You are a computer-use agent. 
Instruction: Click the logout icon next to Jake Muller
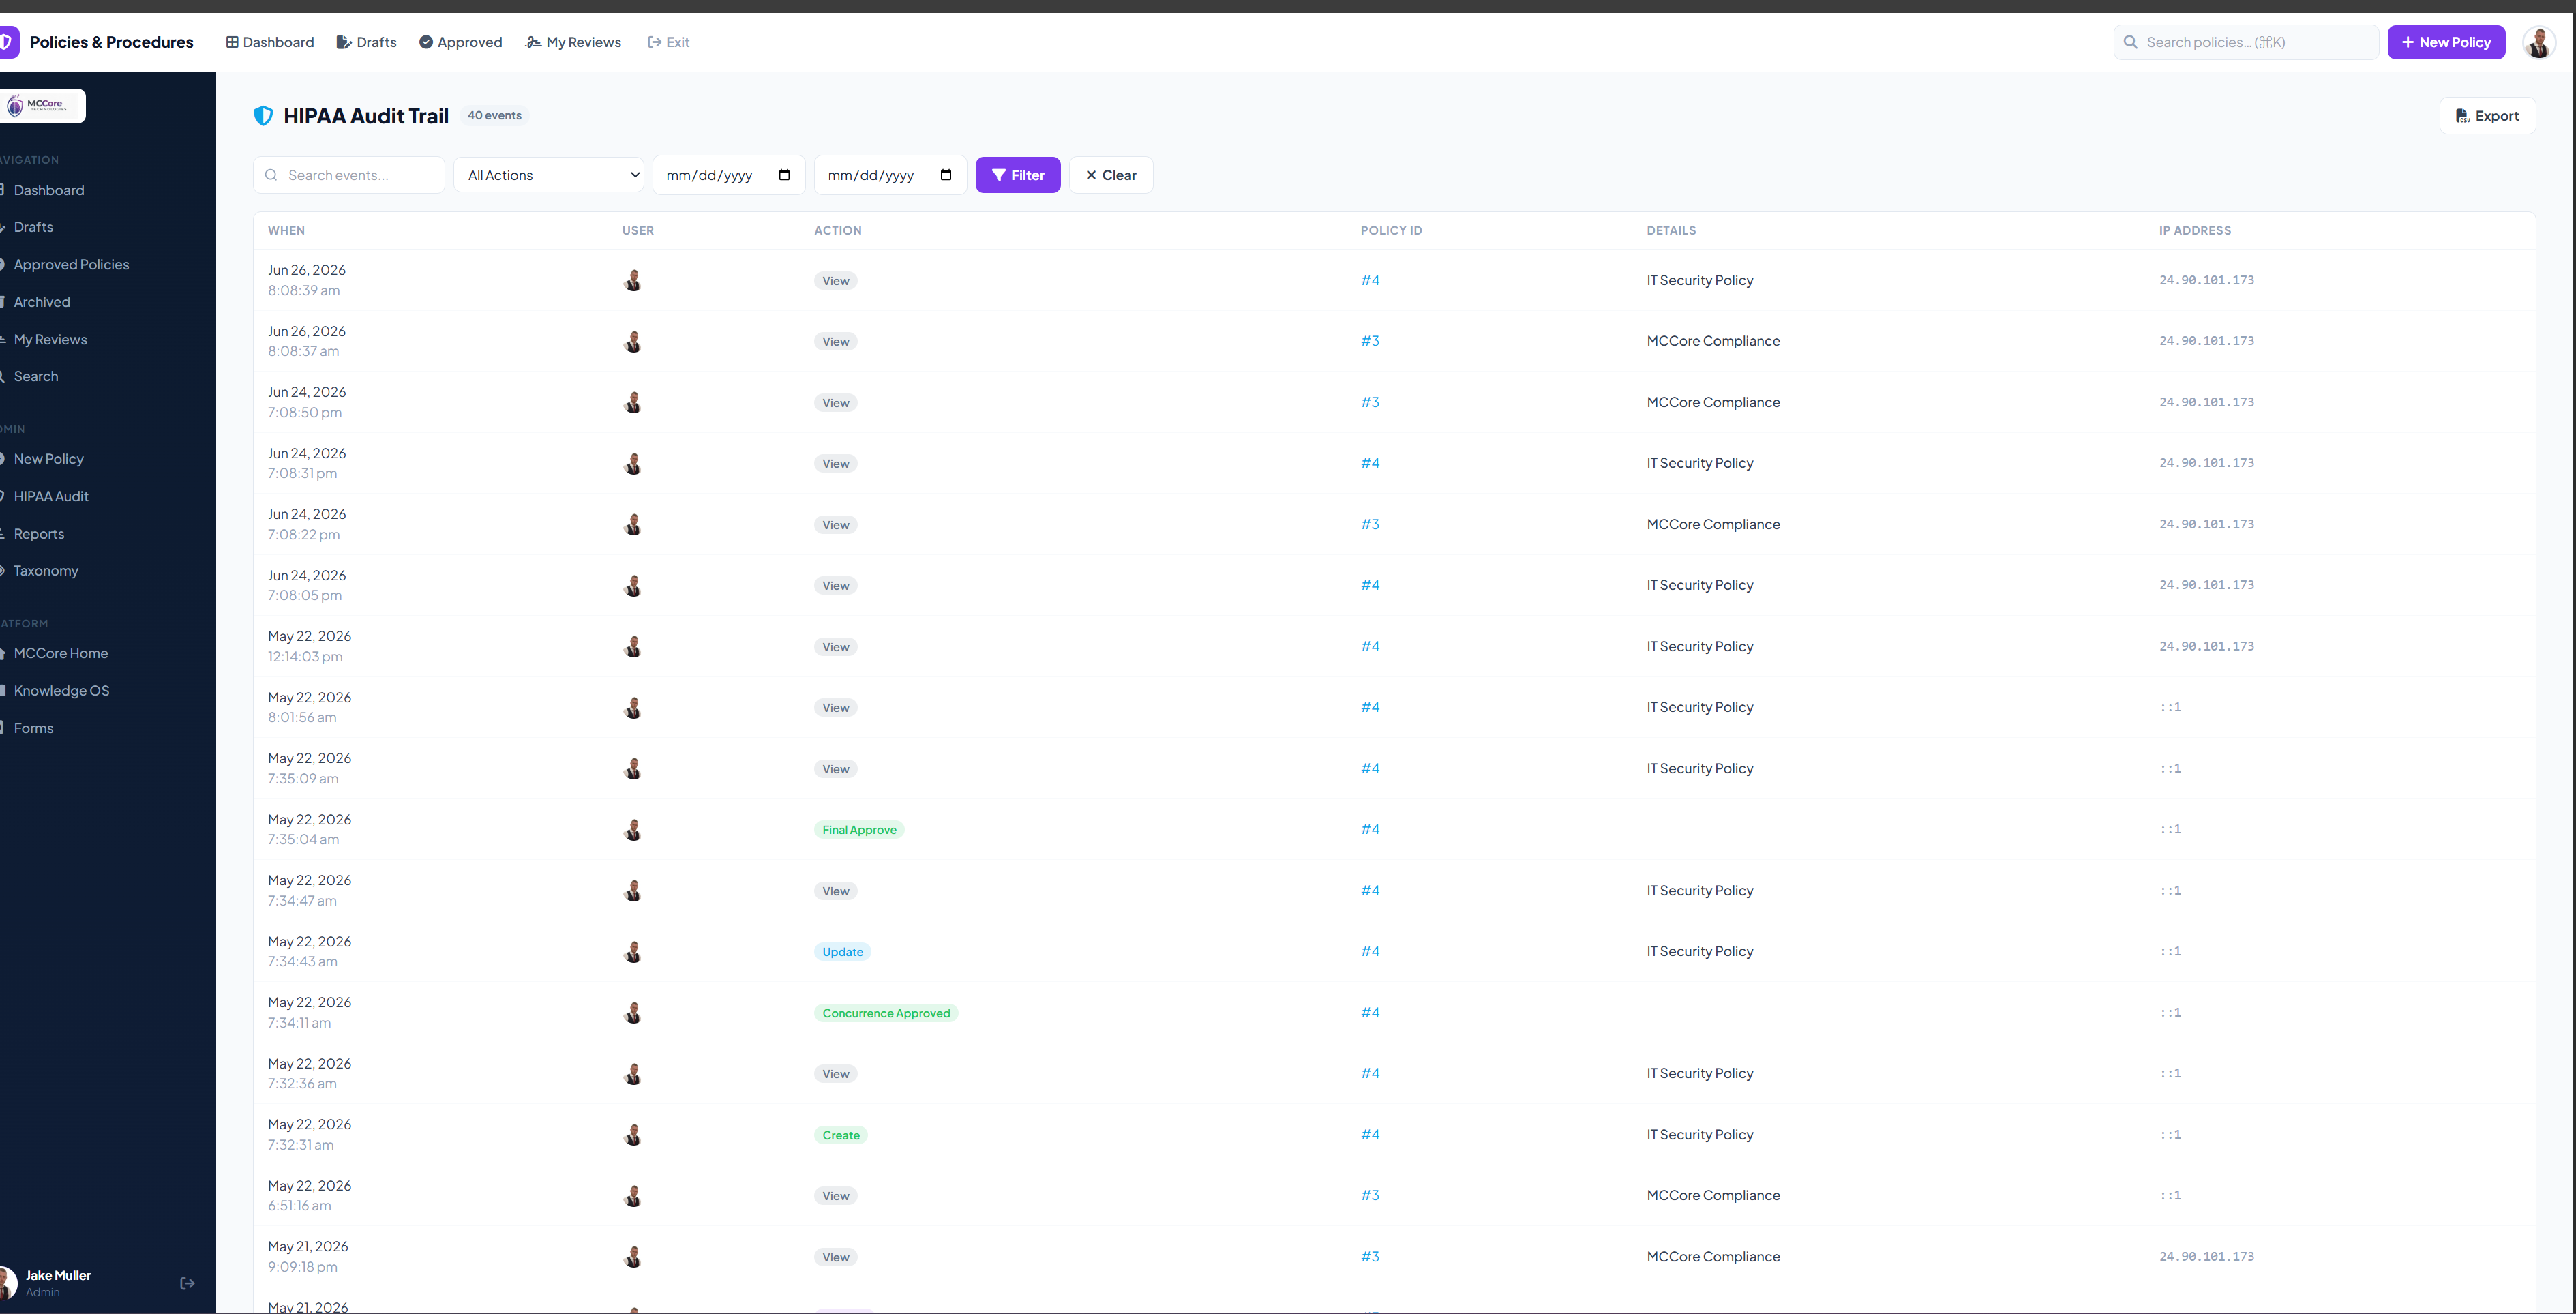(x=187, y=1283)
